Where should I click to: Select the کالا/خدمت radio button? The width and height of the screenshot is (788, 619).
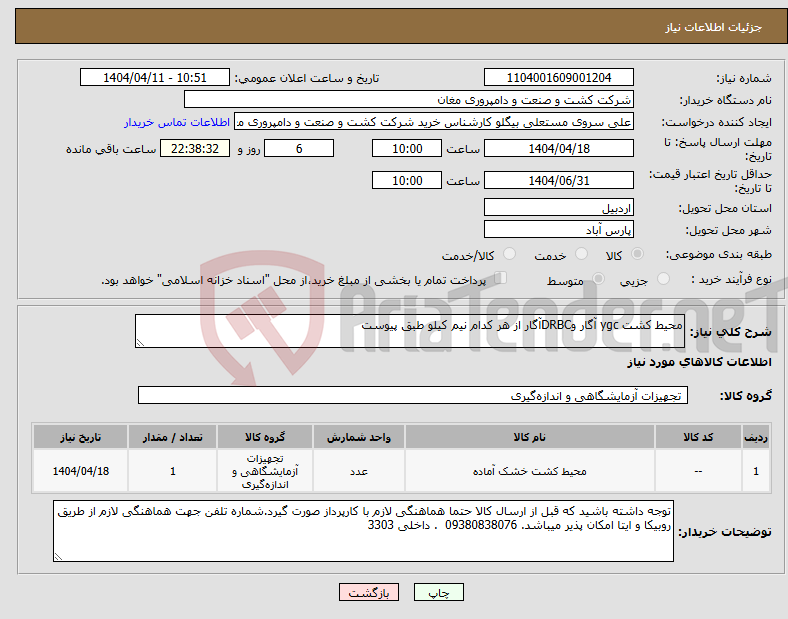pyautogui.click(x=509, y=254)
